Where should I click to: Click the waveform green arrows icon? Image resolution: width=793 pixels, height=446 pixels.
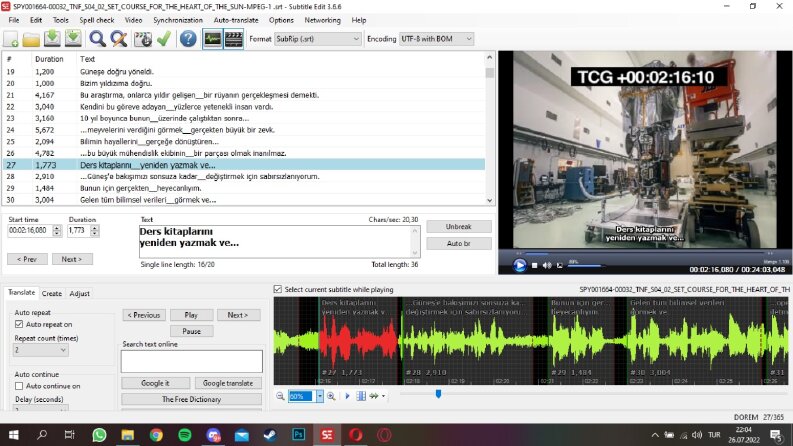[x=374, y=396]
